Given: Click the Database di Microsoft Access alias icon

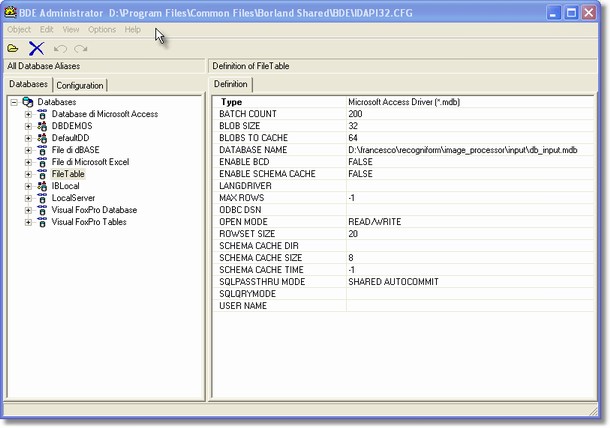Looking at the screenshot, I should pyautogui.click(x=42, y=114).
